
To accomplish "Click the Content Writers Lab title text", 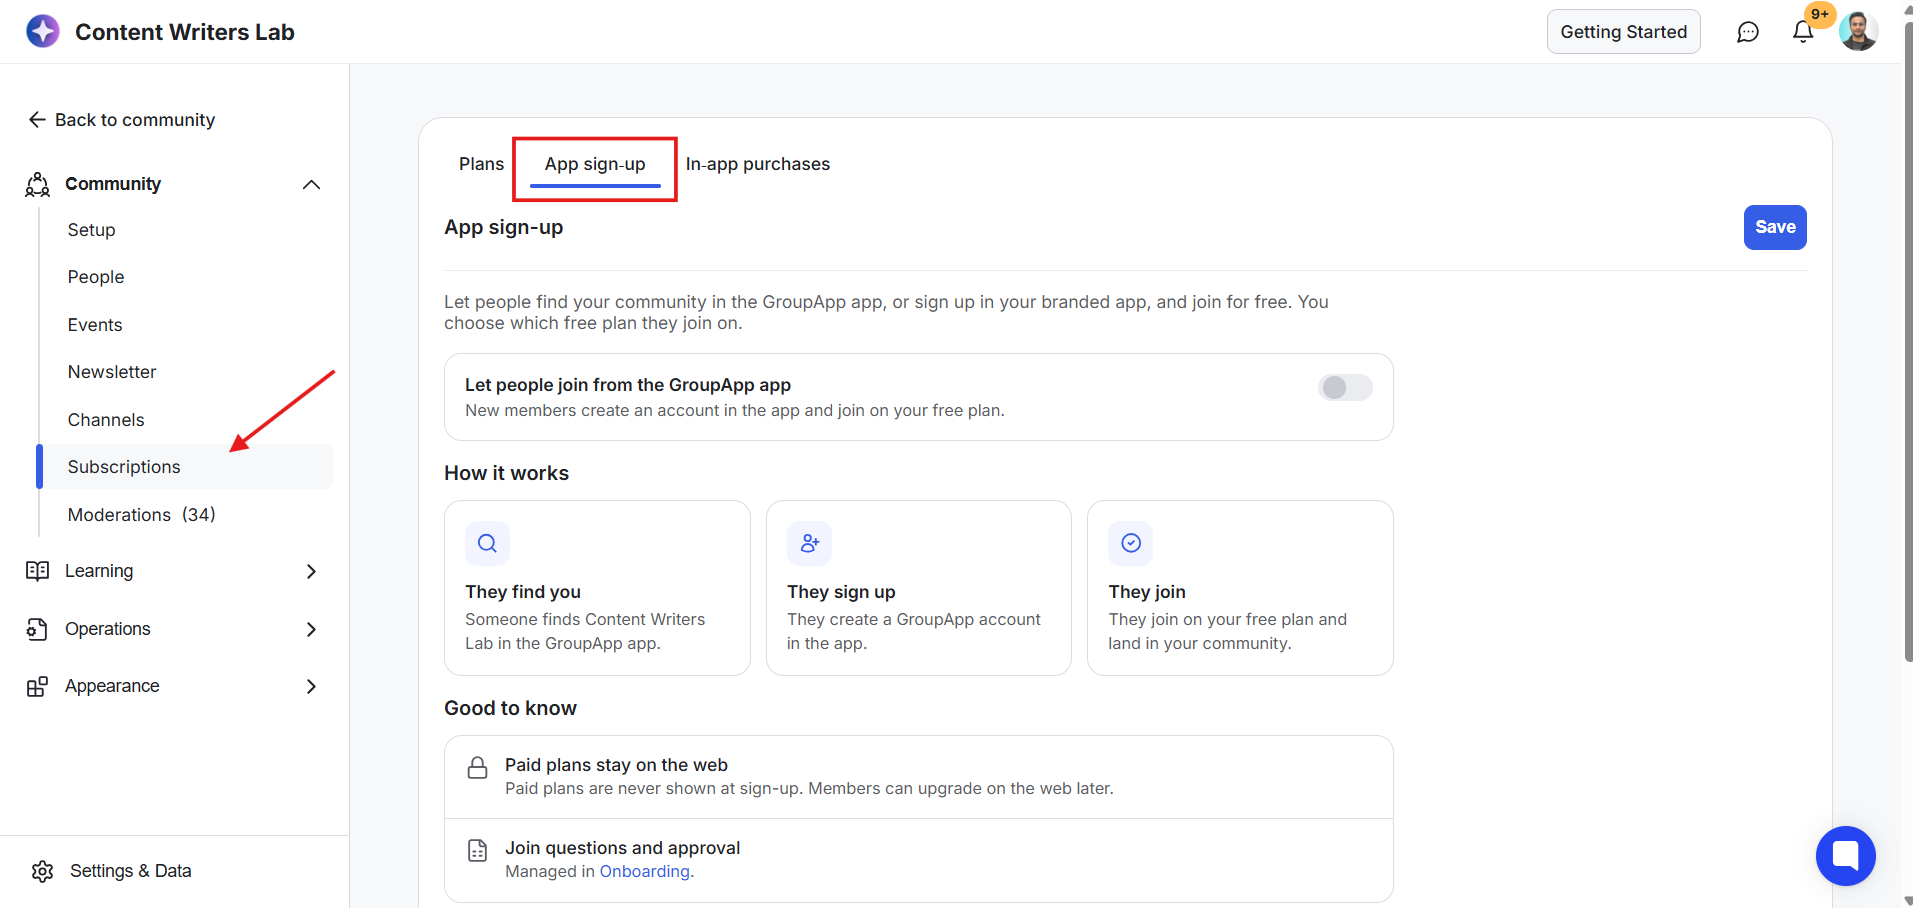I will tap(185, 32).
